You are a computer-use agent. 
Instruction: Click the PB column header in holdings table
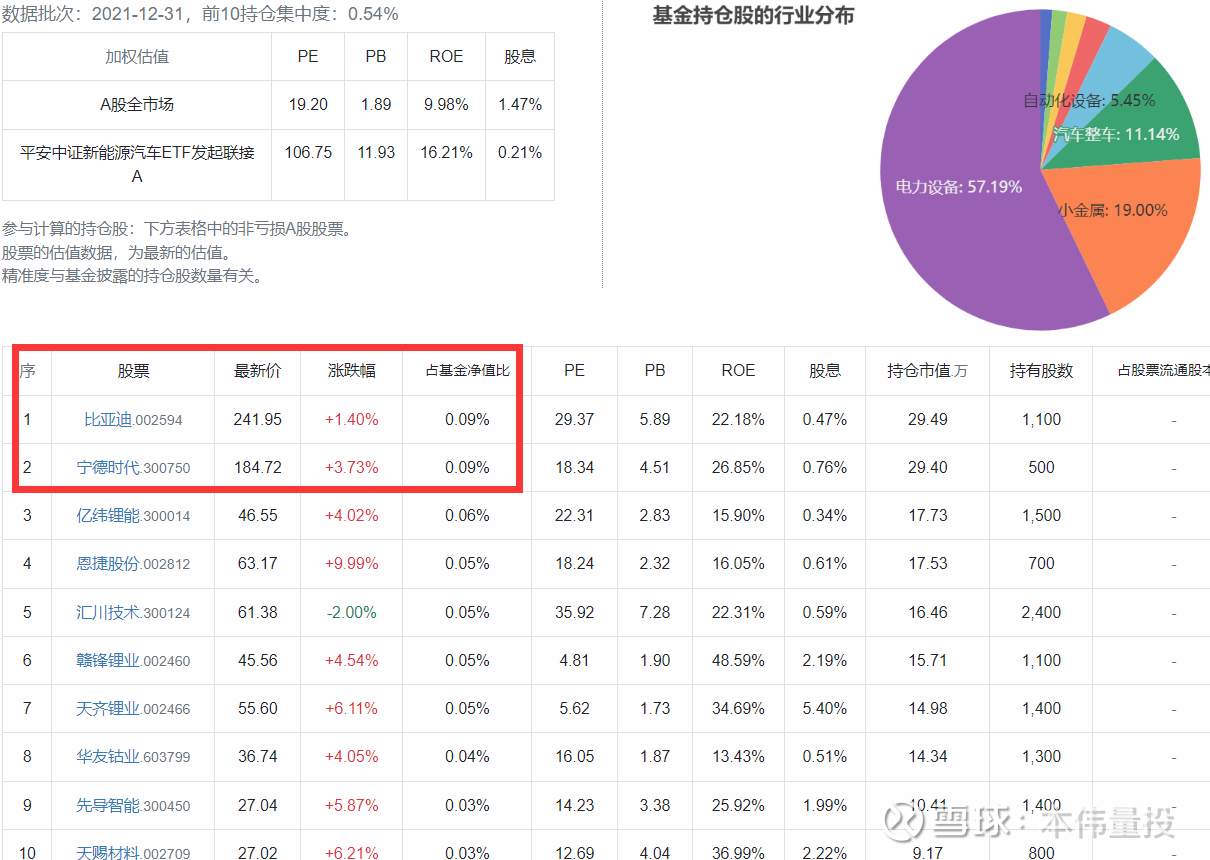[x=655, y=371]
